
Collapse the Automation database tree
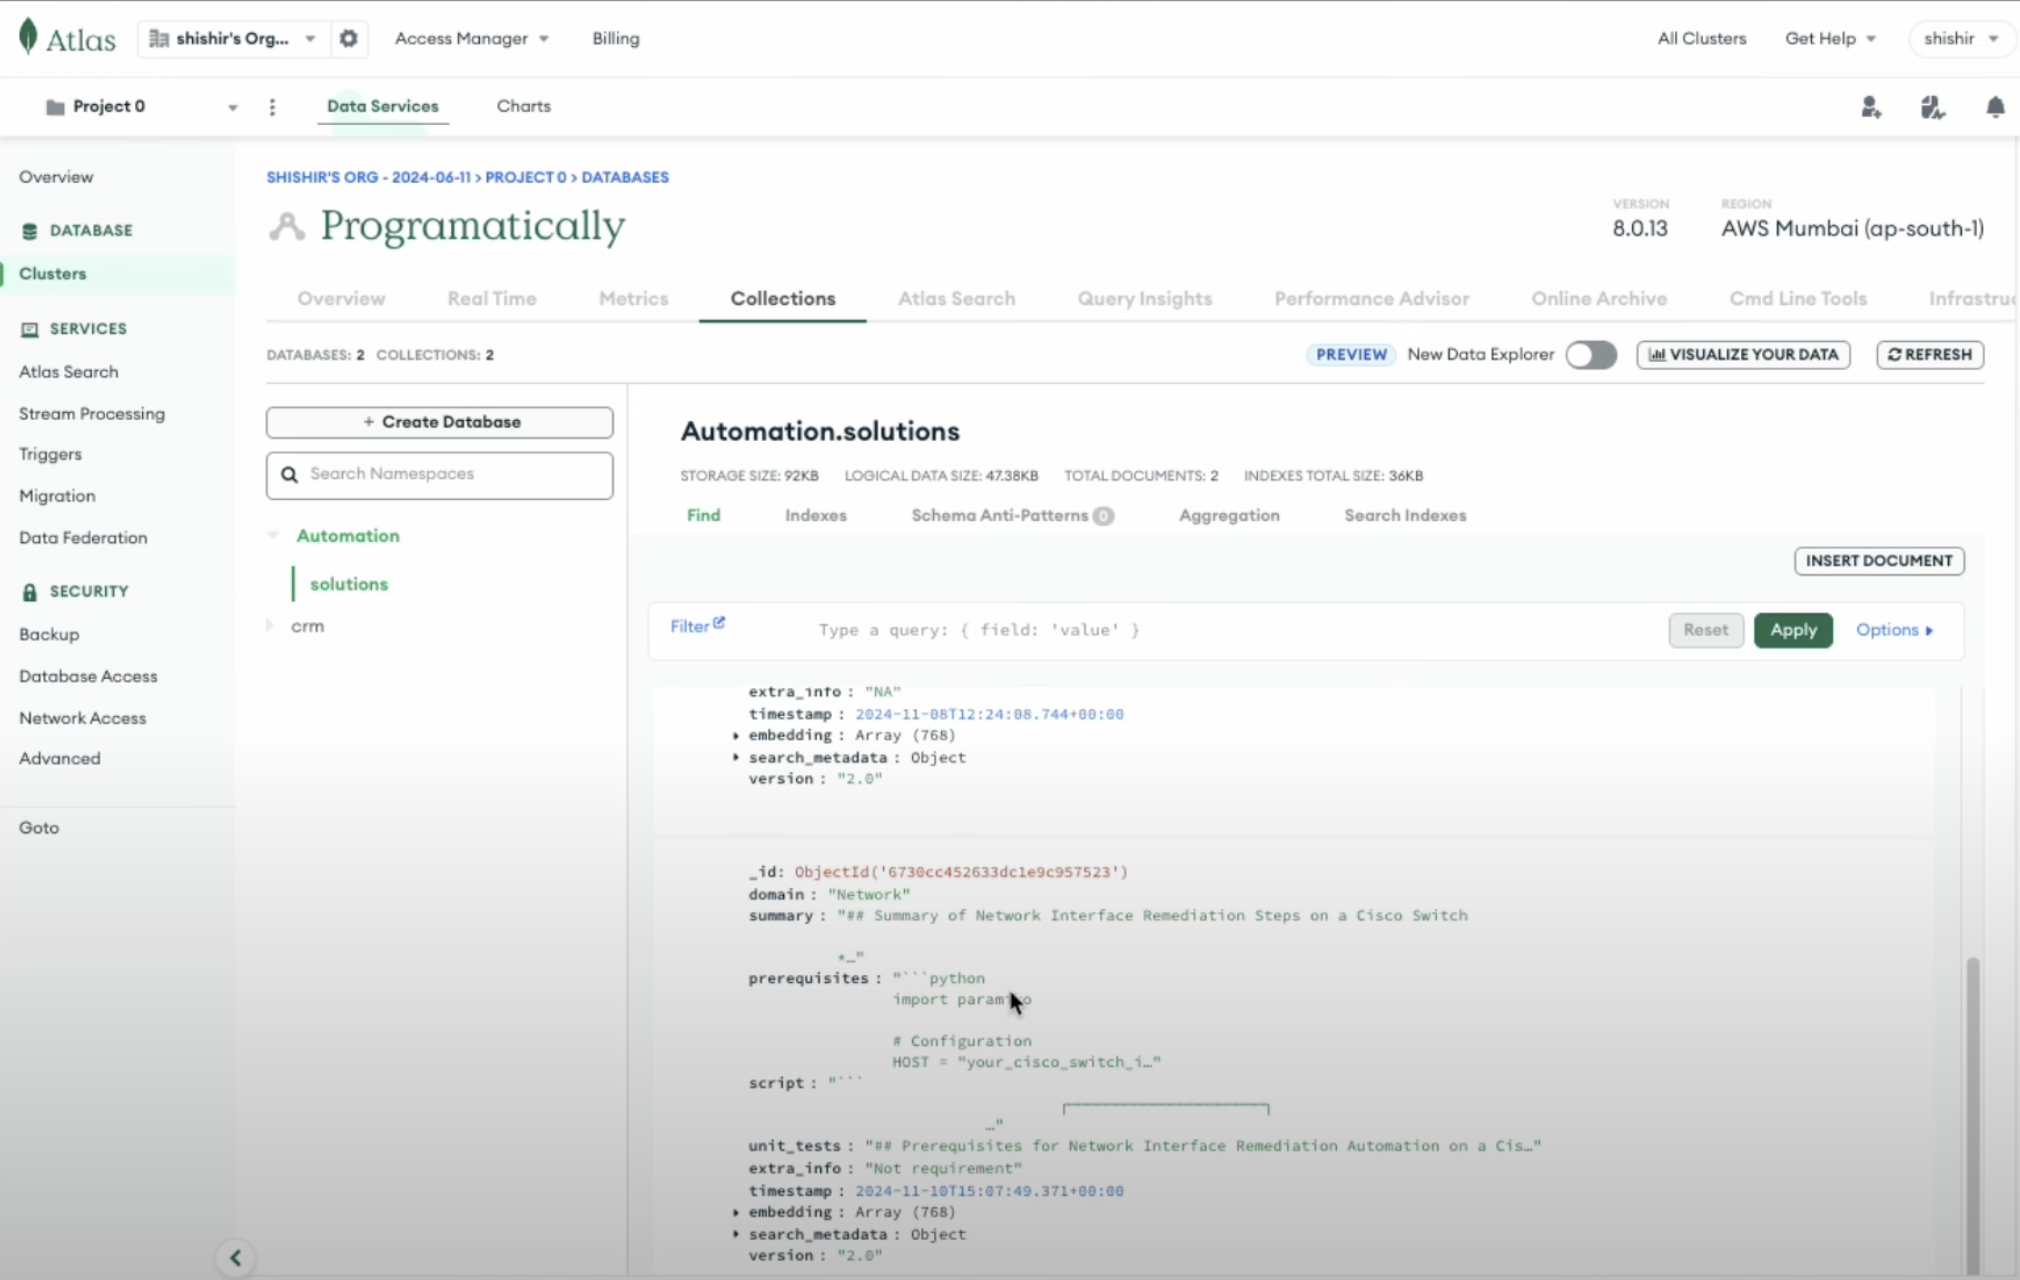click(x=273, y=536)
